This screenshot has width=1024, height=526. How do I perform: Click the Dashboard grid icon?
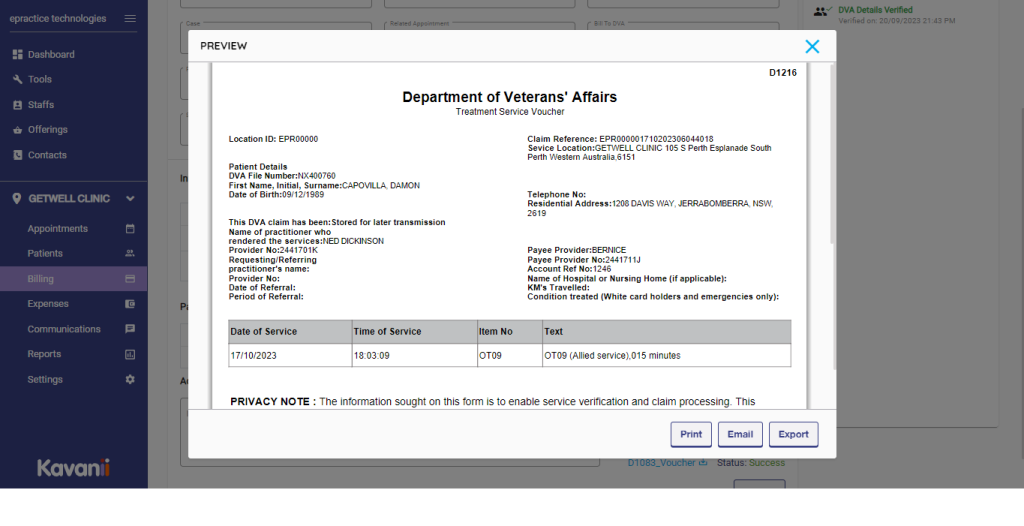17,55
